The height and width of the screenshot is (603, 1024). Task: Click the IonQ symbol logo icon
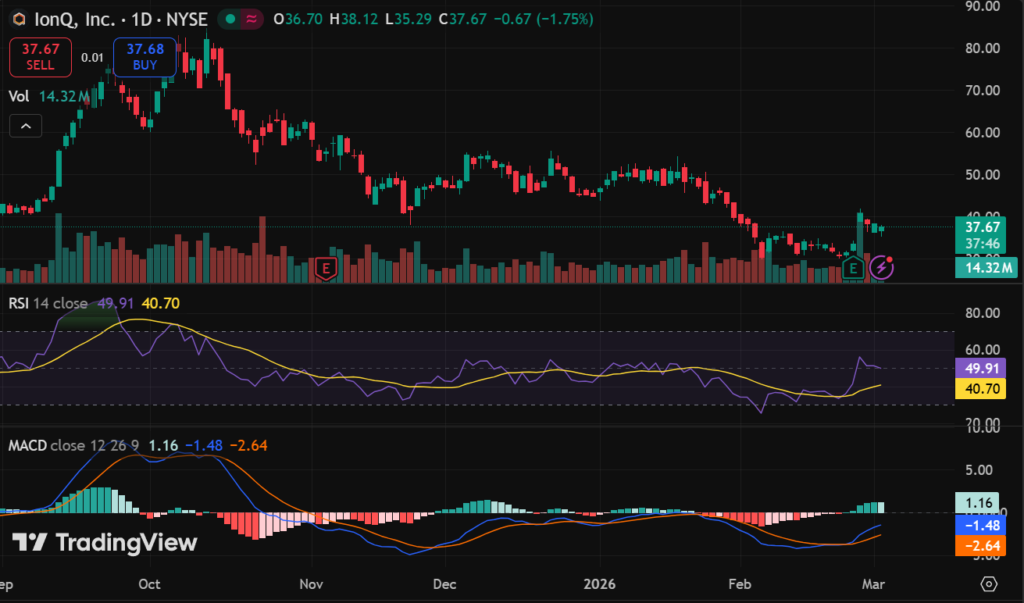click(18, 19)
